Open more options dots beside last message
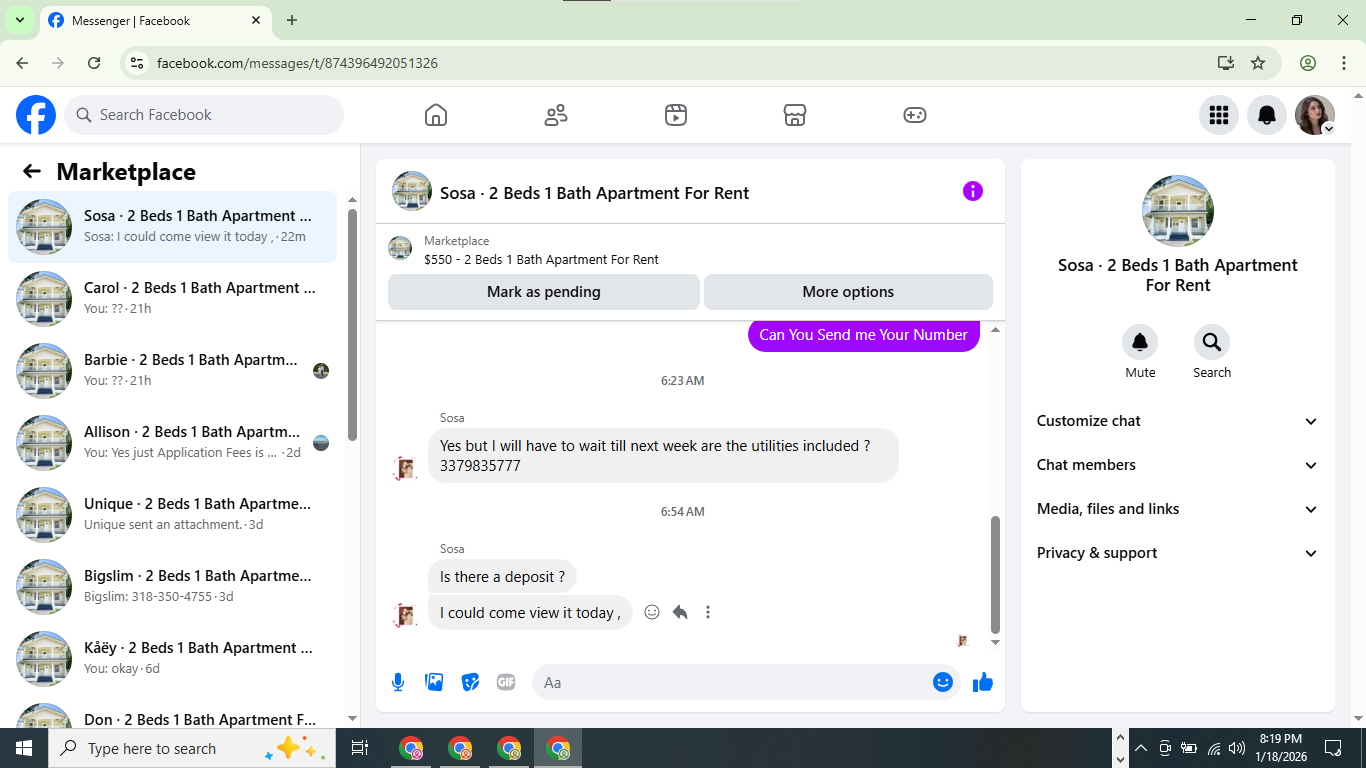 [x=708, y=612]
